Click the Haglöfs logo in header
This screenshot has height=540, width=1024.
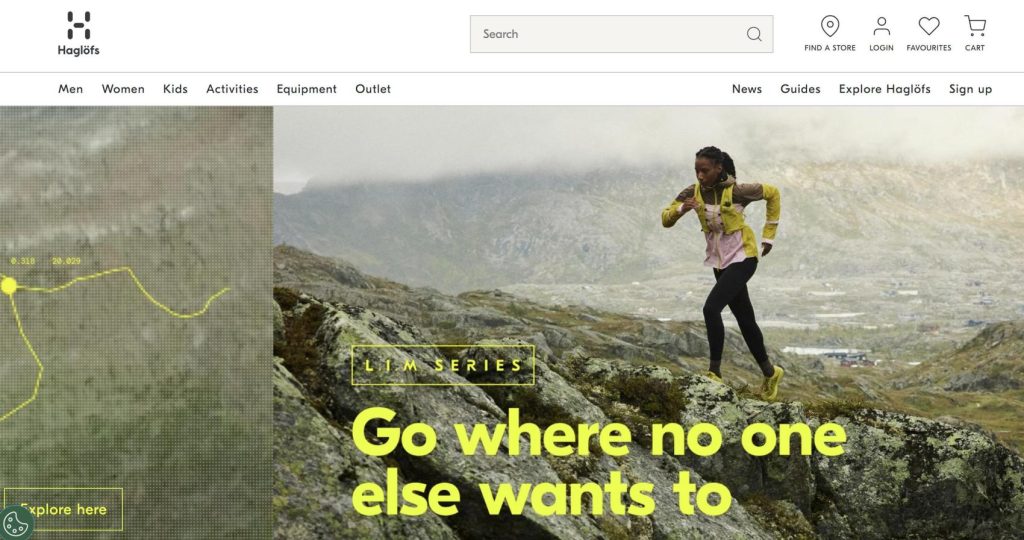pyautogui.click(x=78, y=33)
